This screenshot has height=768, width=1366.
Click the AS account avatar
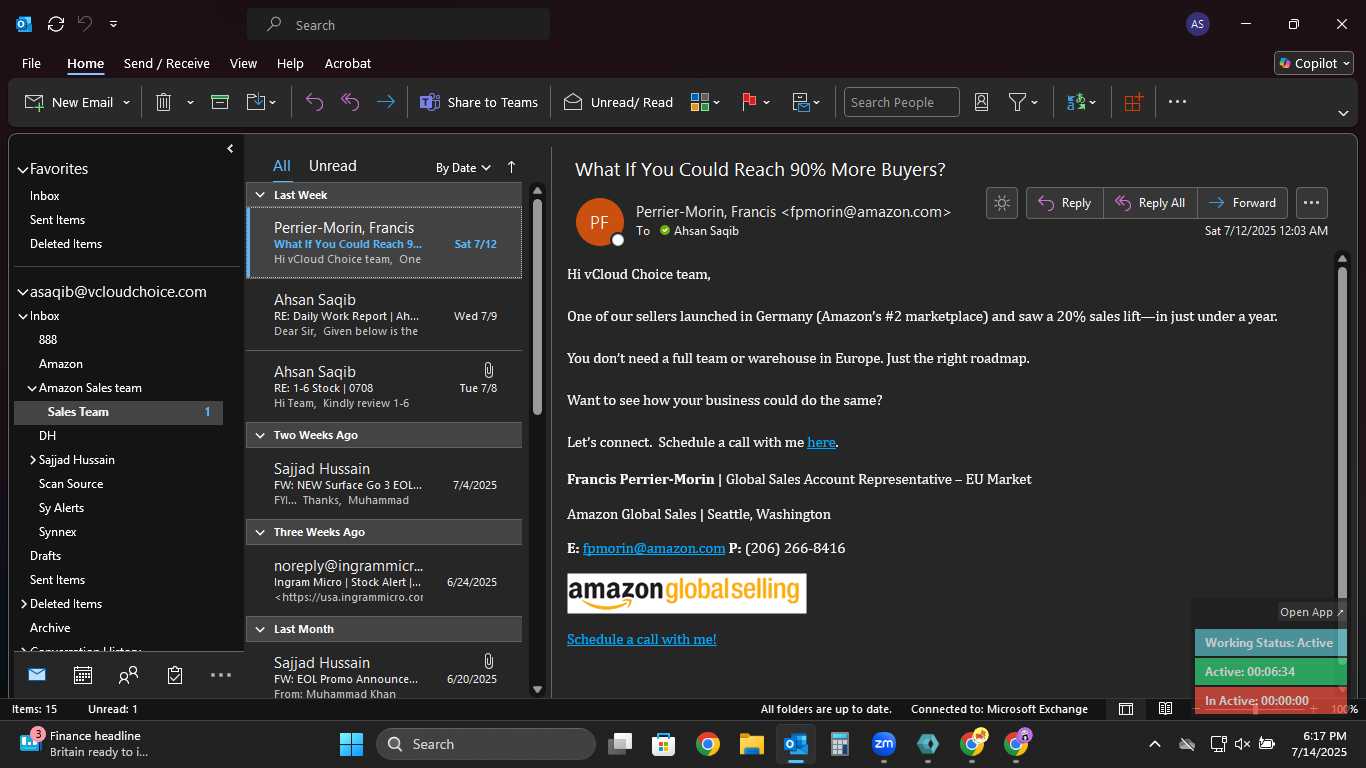coord(1197,24)
